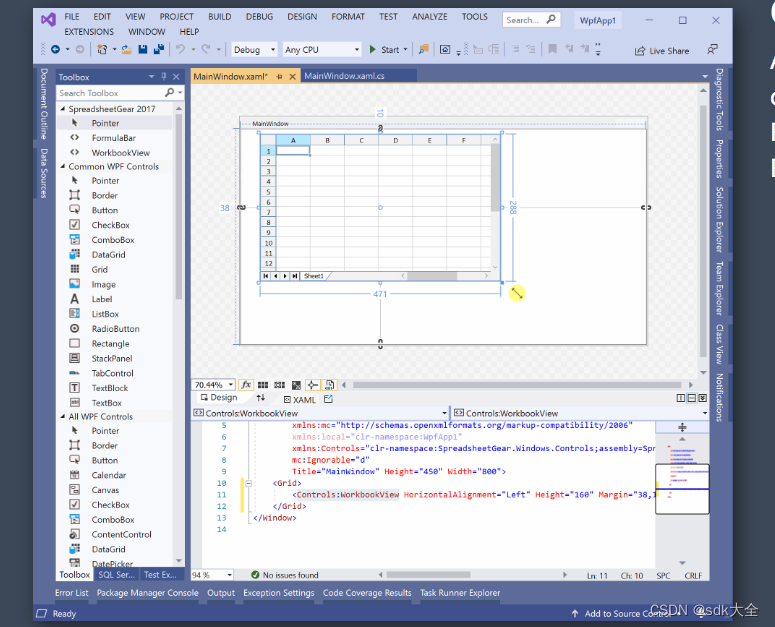Click the Redo arrow icon

coord(206,49)
